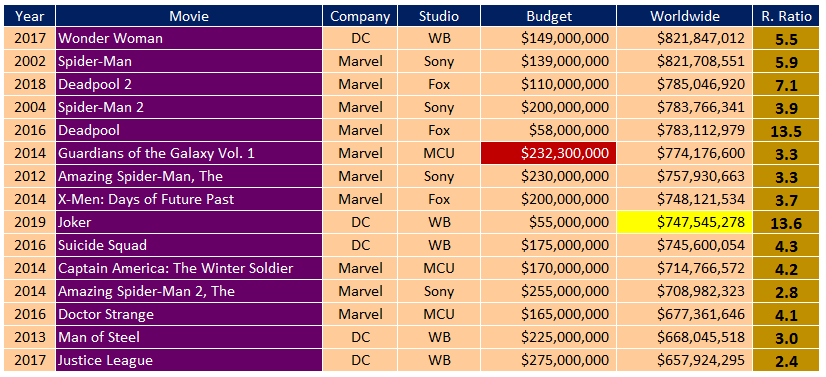Select the Movie column header
This screenshot has width=826, height=377.
(x=189, y=16)
